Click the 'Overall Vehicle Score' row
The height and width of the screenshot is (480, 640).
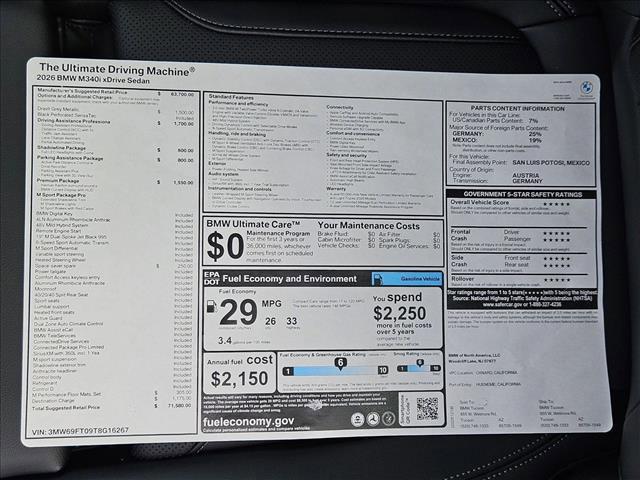[511, 203]
